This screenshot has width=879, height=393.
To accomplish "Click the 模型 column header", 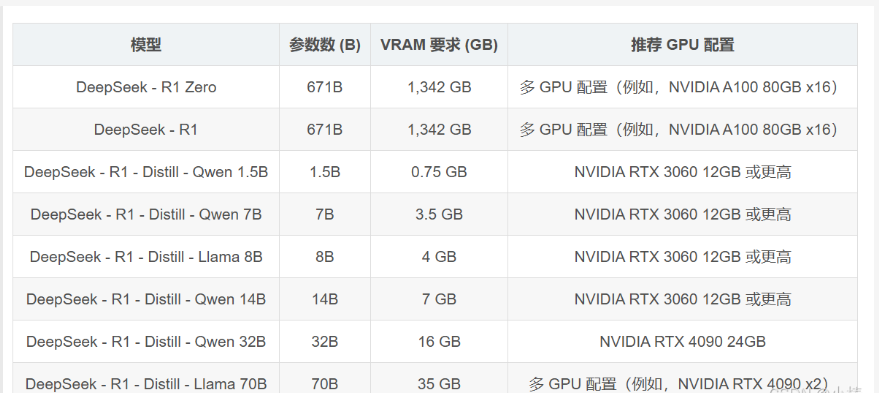I will pos(146,45).
